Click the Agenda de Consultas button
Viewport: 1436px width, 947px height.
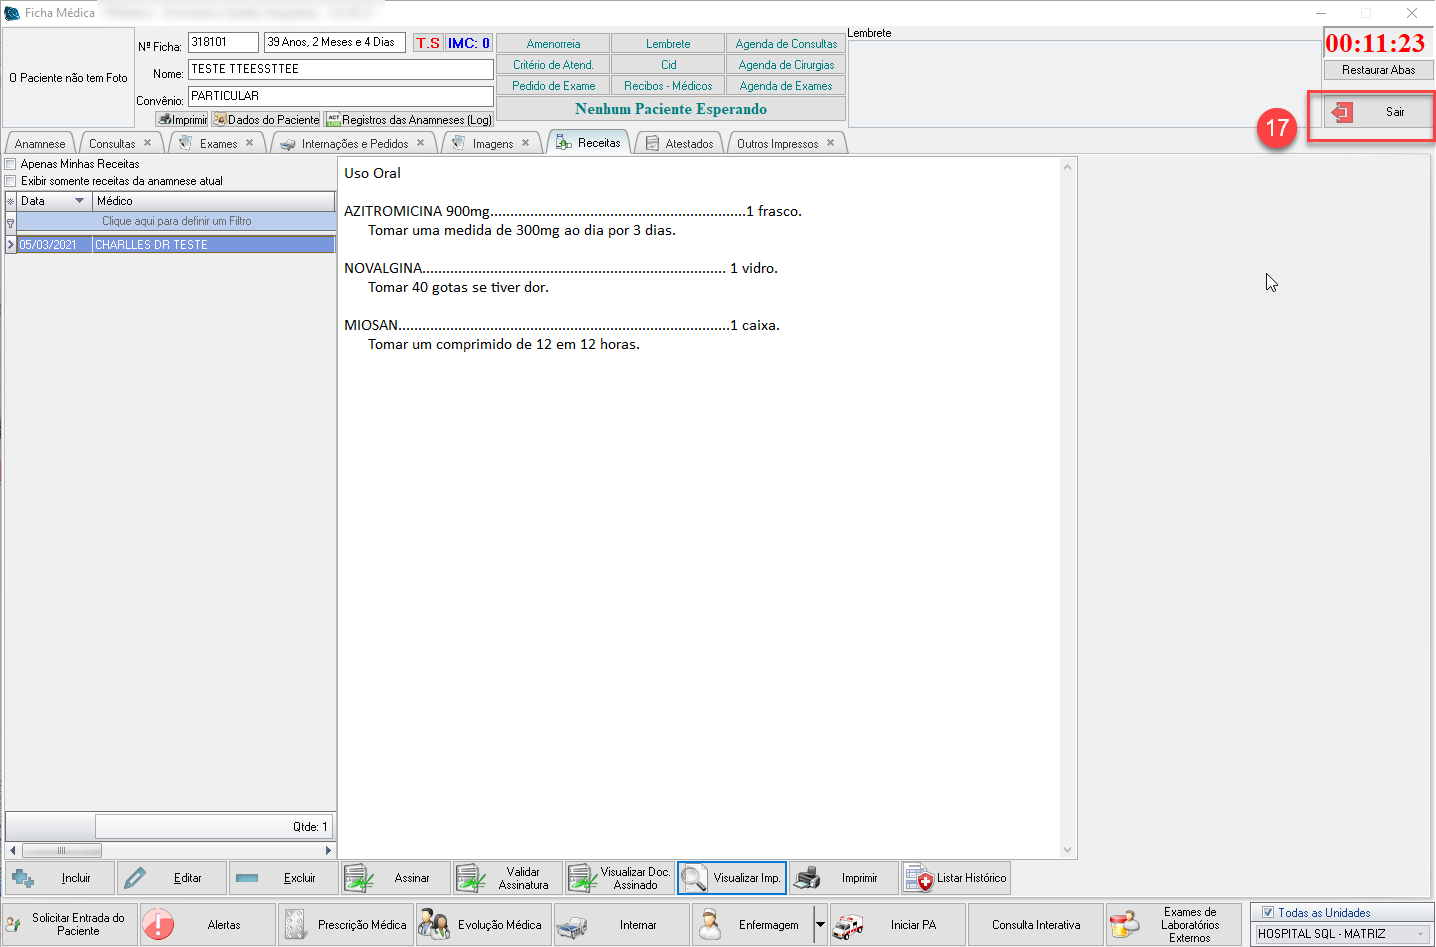pyautogui.click(x=786, y=44)
